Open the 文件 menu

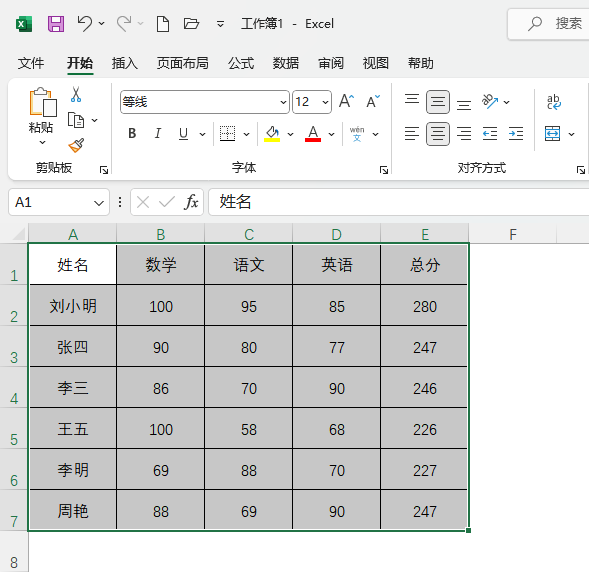coord(31,63)
